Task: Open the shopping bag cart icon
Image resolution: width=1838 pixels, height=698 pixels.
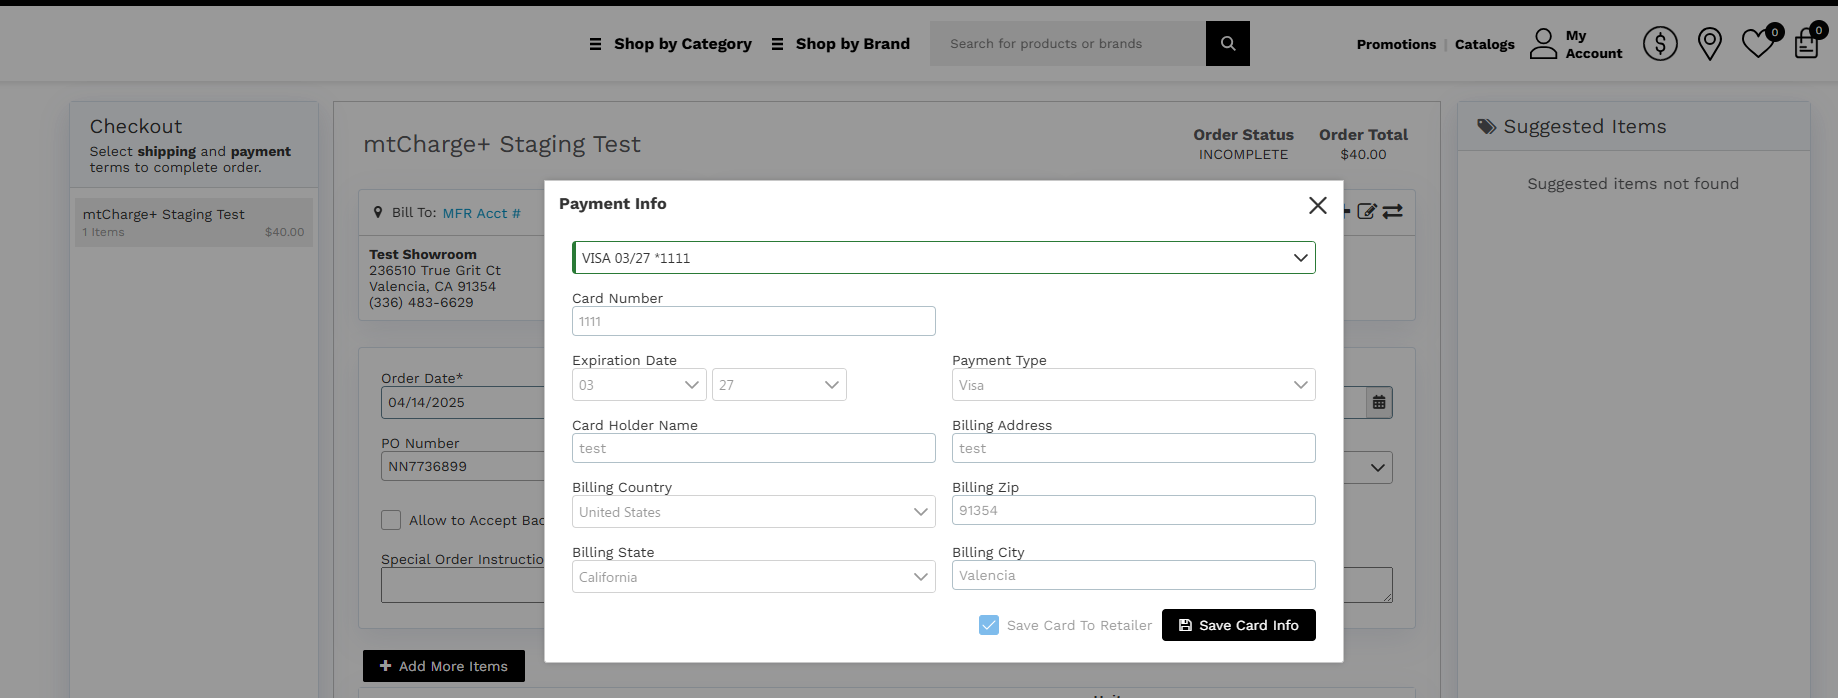Action: [x=1807, y=44]
